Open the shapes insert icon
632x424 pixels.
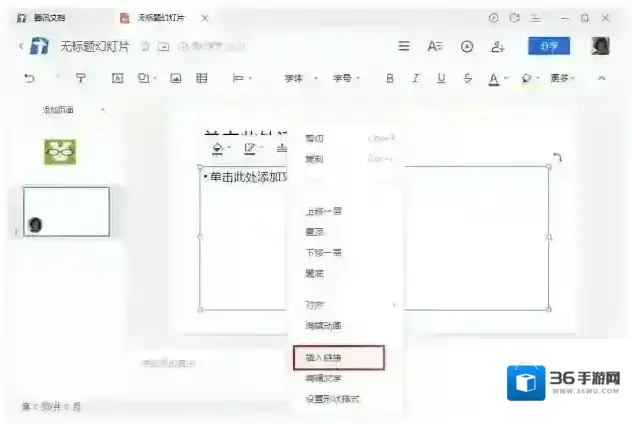[143, 78]
